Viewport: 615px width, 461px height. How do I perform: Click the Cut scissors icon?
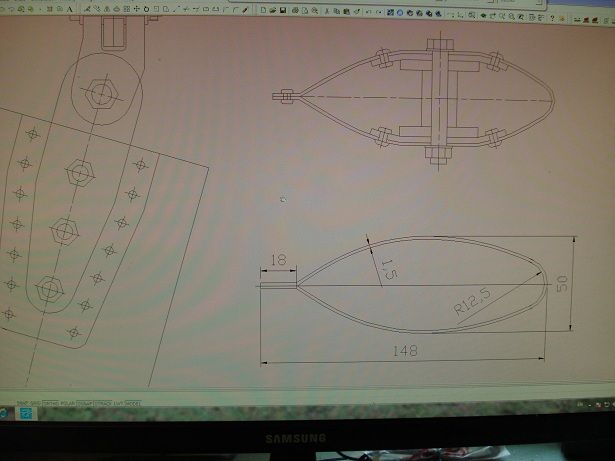(327, 10)
